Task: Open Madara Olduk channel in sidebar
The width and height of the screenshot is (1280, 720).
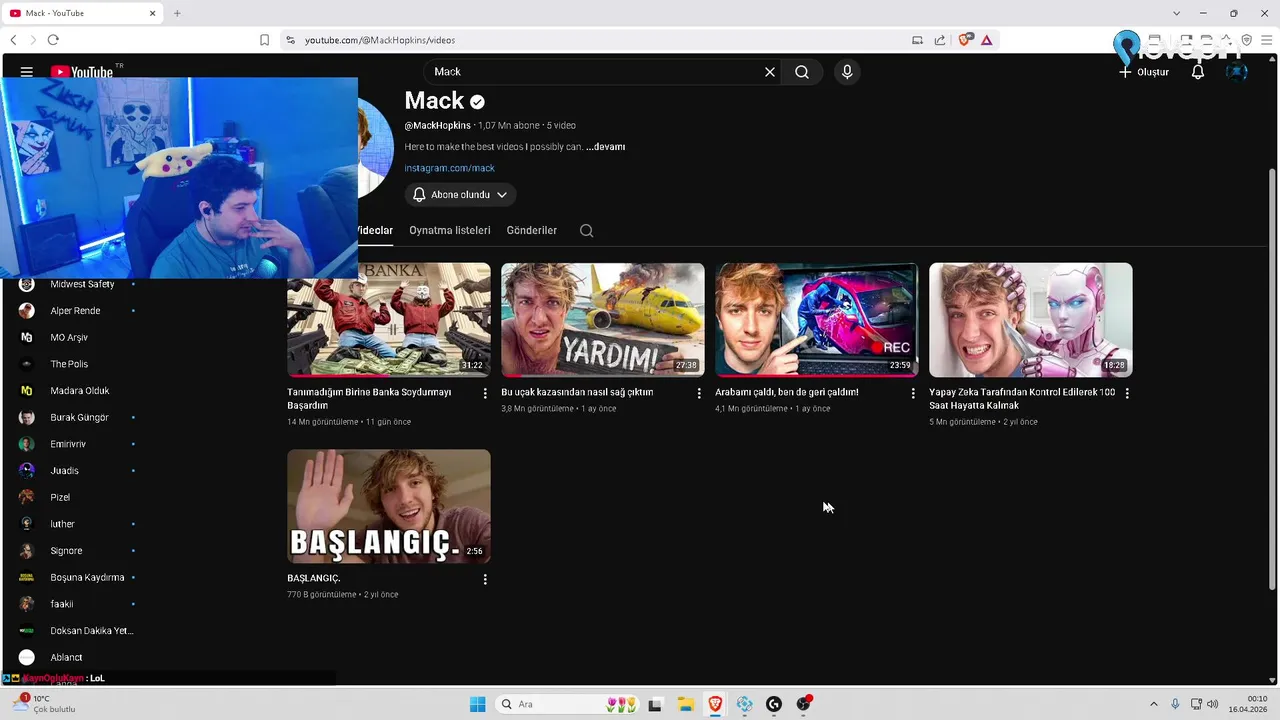Action: pos(78,391)
